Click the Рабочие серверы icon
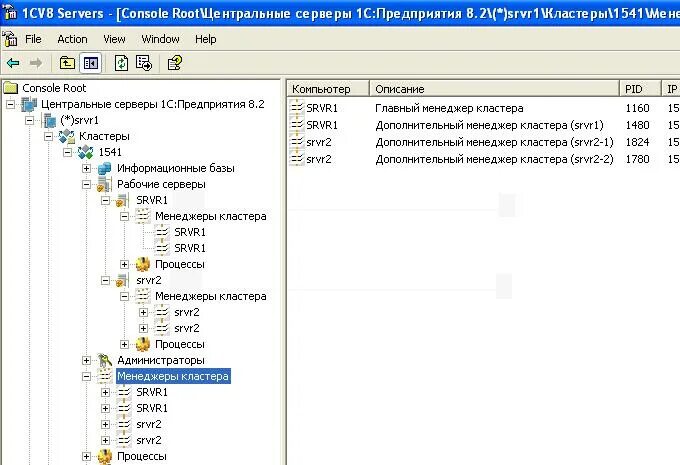This screenshot has height=465, width=680. click(x=104, y=184)
